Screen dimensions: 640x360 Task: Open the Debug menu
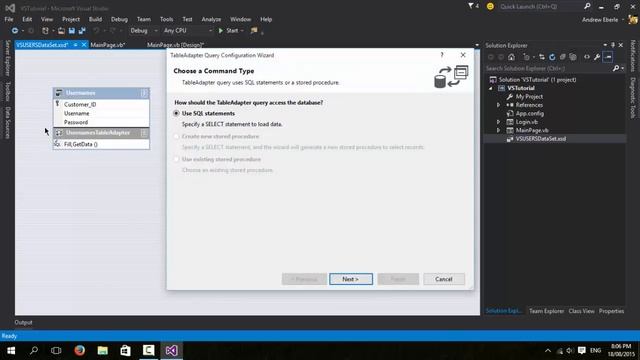click(119, 19)
